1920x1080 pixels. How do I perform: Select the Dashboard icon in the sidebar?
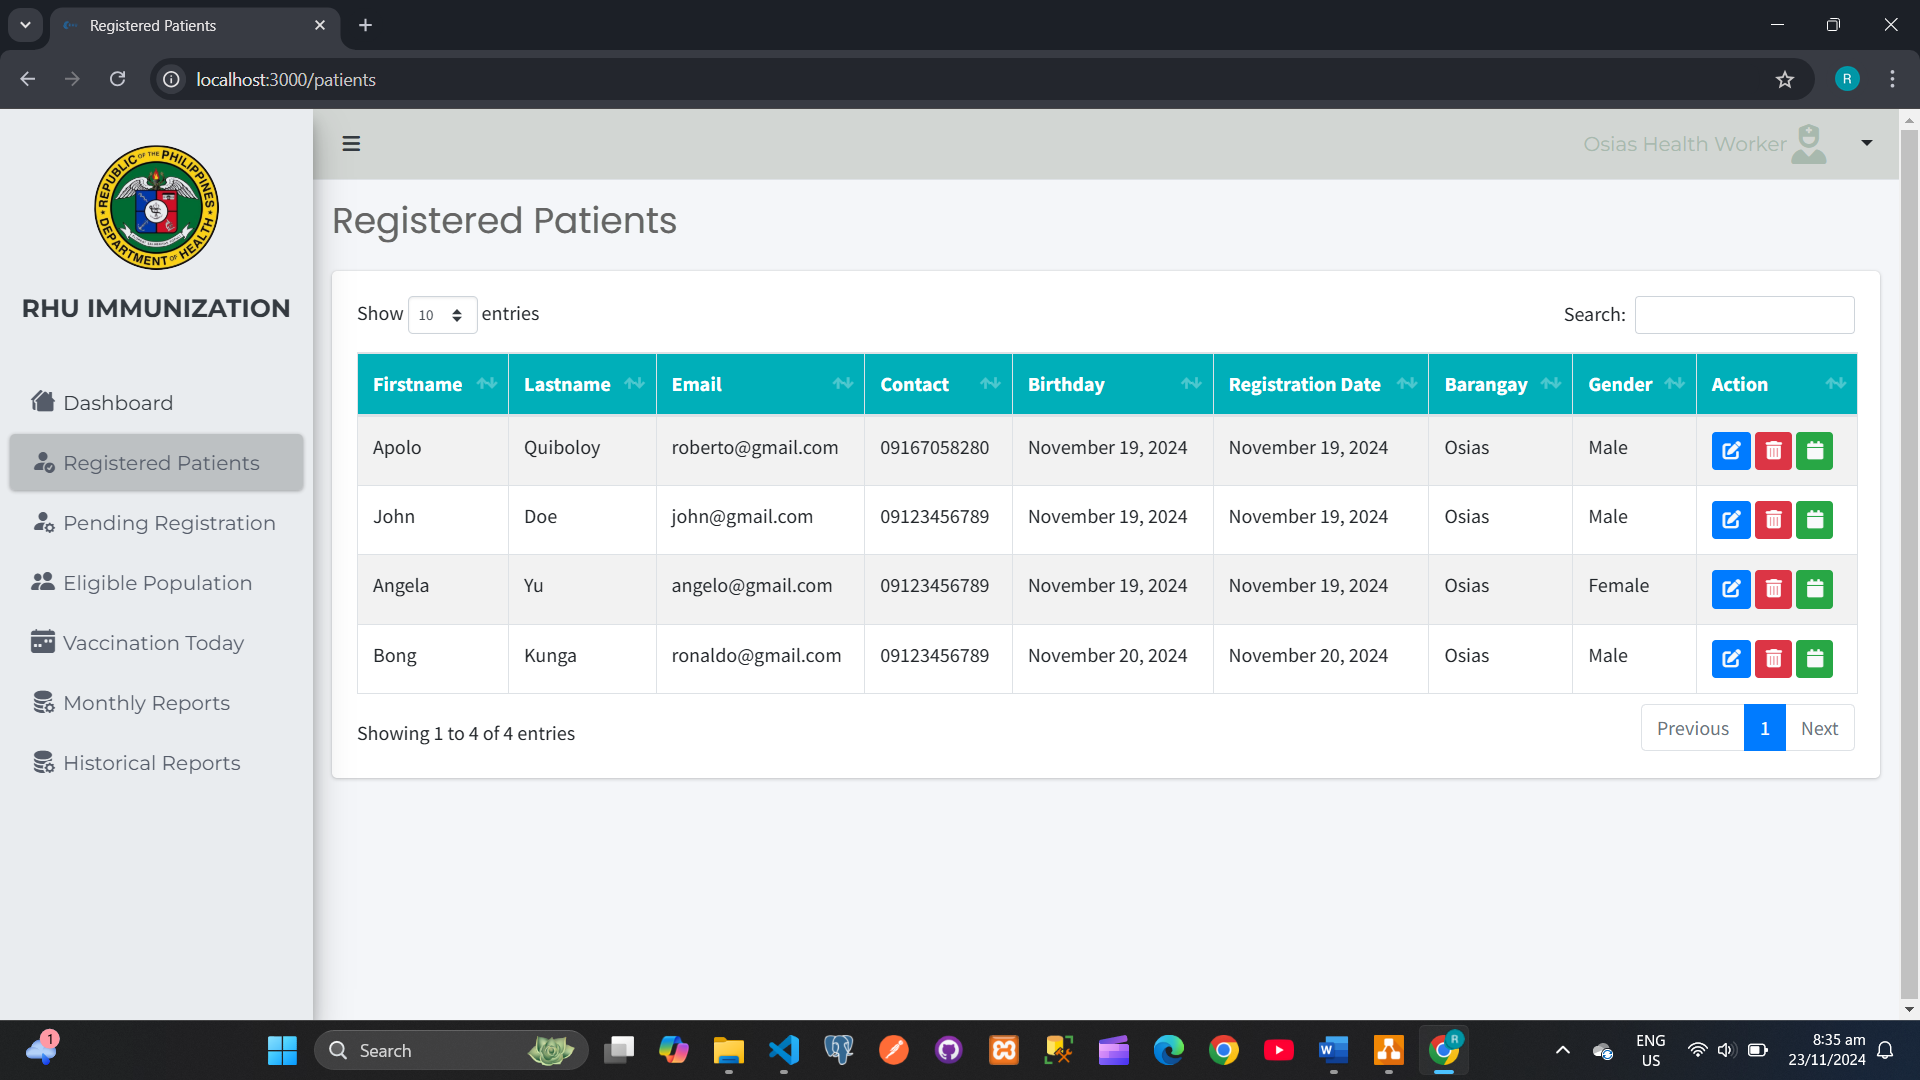pos(43,401)
